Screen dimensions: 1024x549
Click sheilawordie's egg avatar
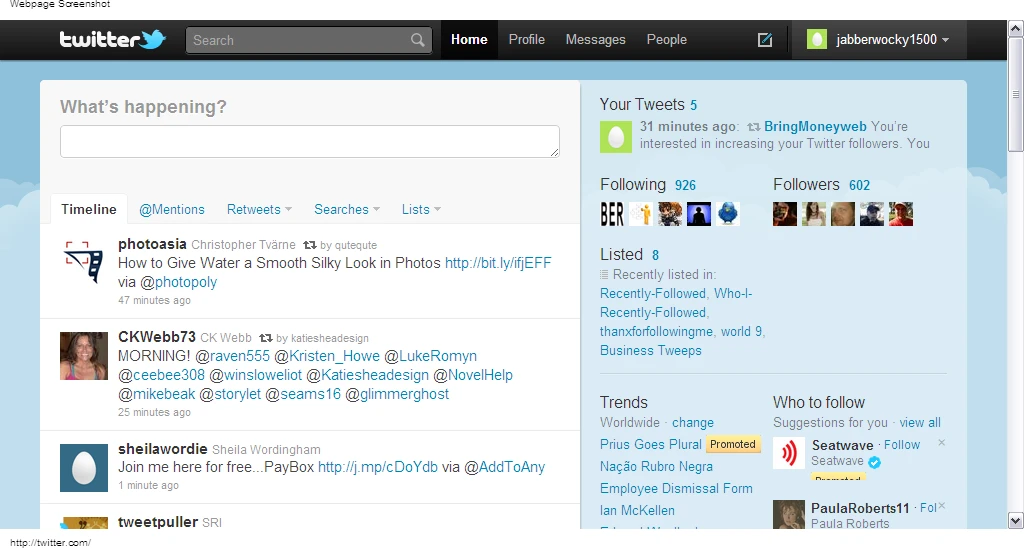click(x=84, y=467)
